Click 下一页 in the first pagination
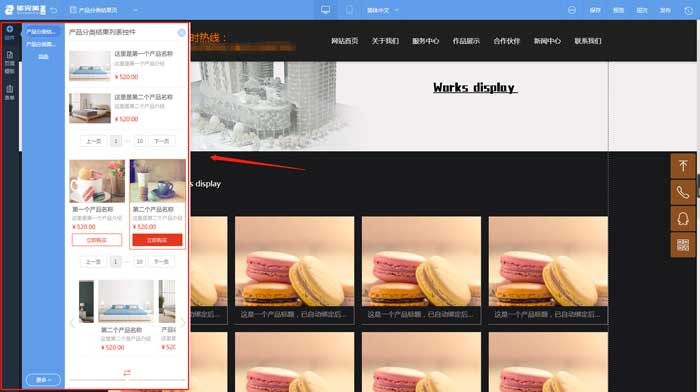This screenshot has height=392, width=700. pos(161,141)
